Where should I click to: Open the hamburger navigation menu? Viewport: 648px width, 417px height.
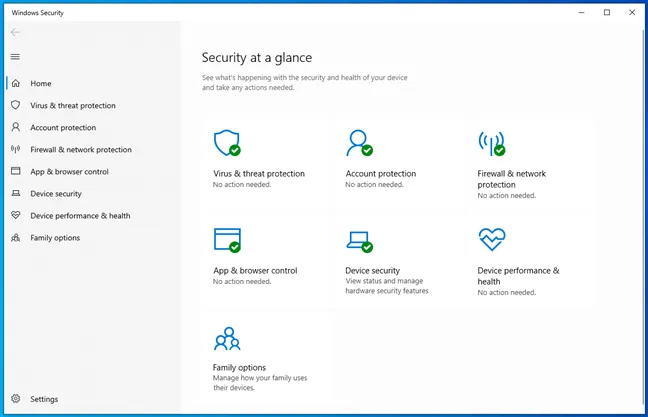pyautogui.click(x=15, y=57)
